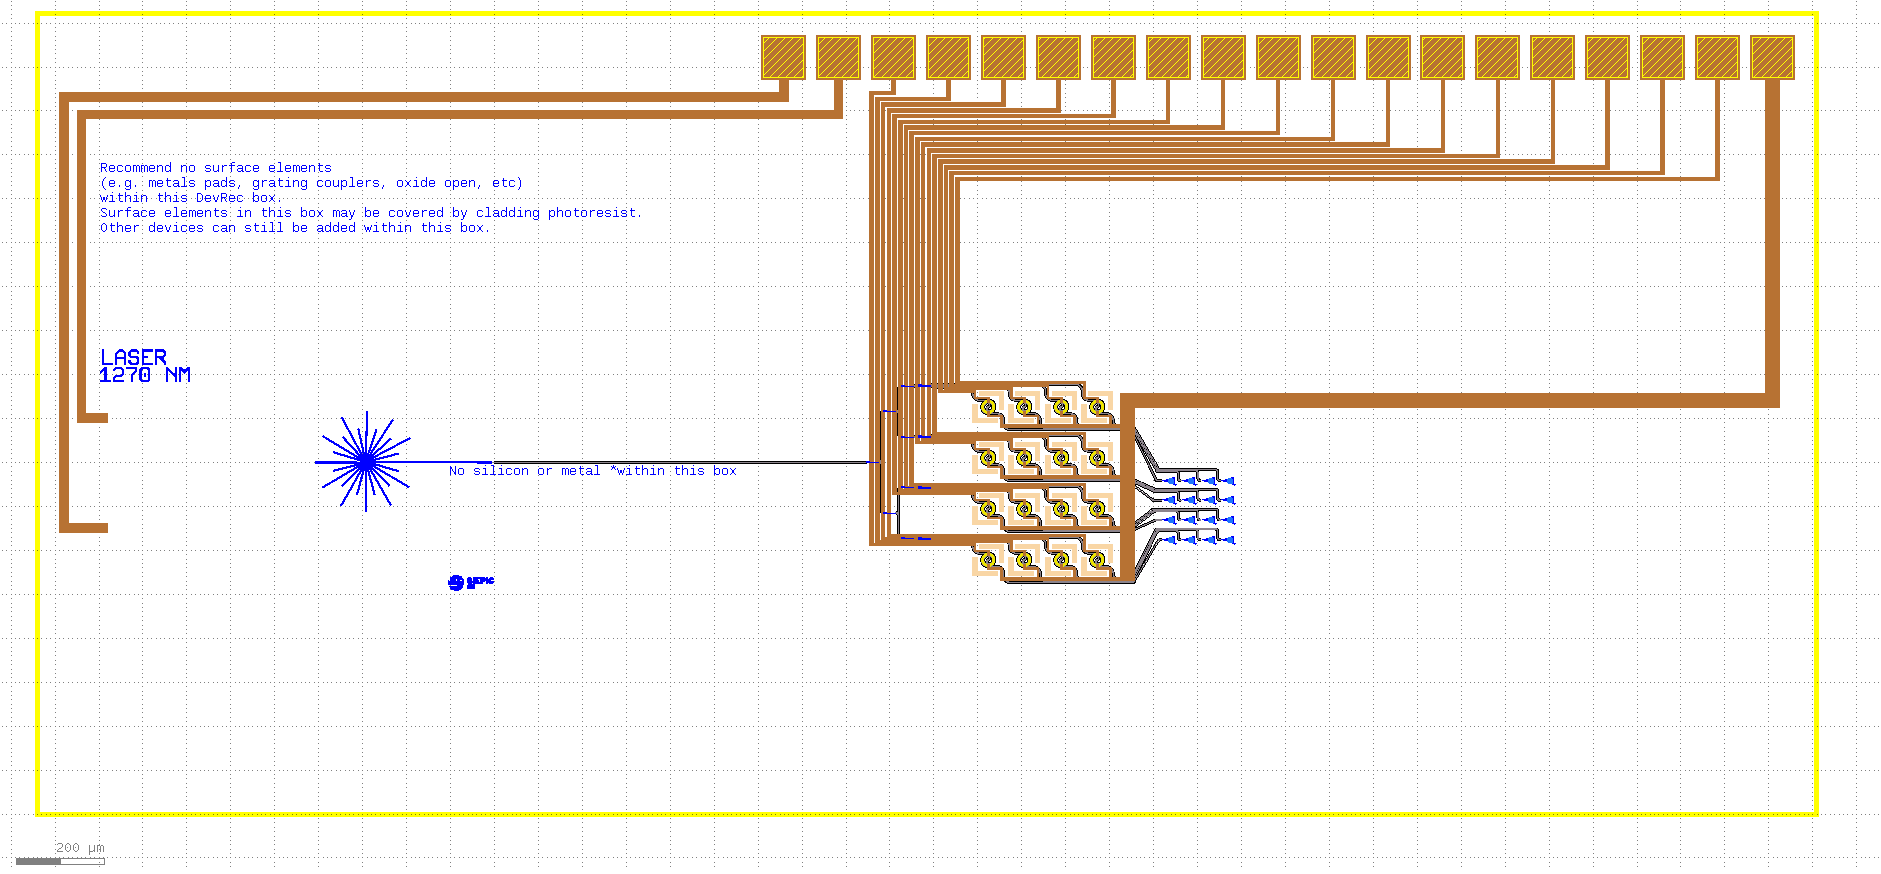Pick the second bond pad from the left
Viewport: 1881px width, 874px height.
pos(838,58)
